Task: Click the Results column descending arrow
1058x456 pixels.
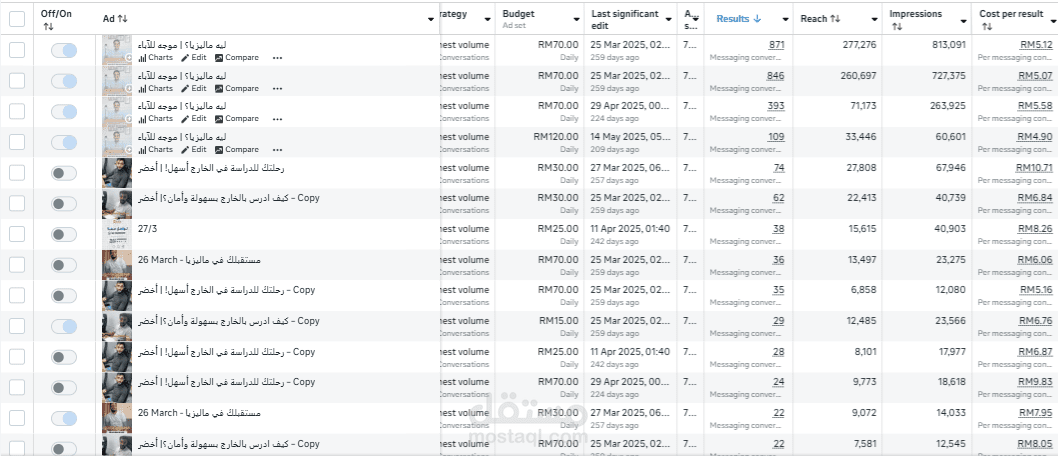Action: click(757, 19)
